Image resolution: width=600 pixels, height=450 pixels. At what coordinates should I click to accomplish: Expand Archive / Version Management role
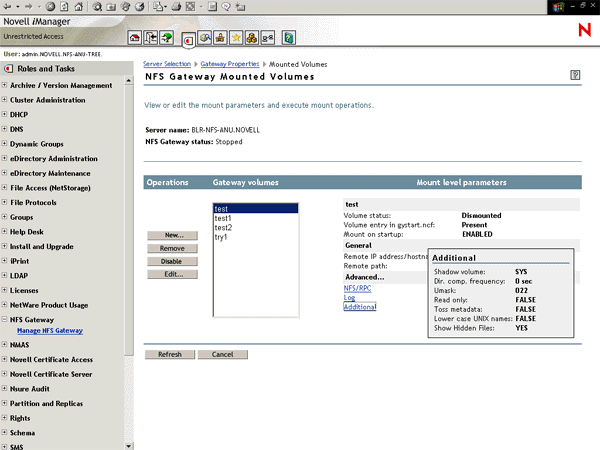4,85
